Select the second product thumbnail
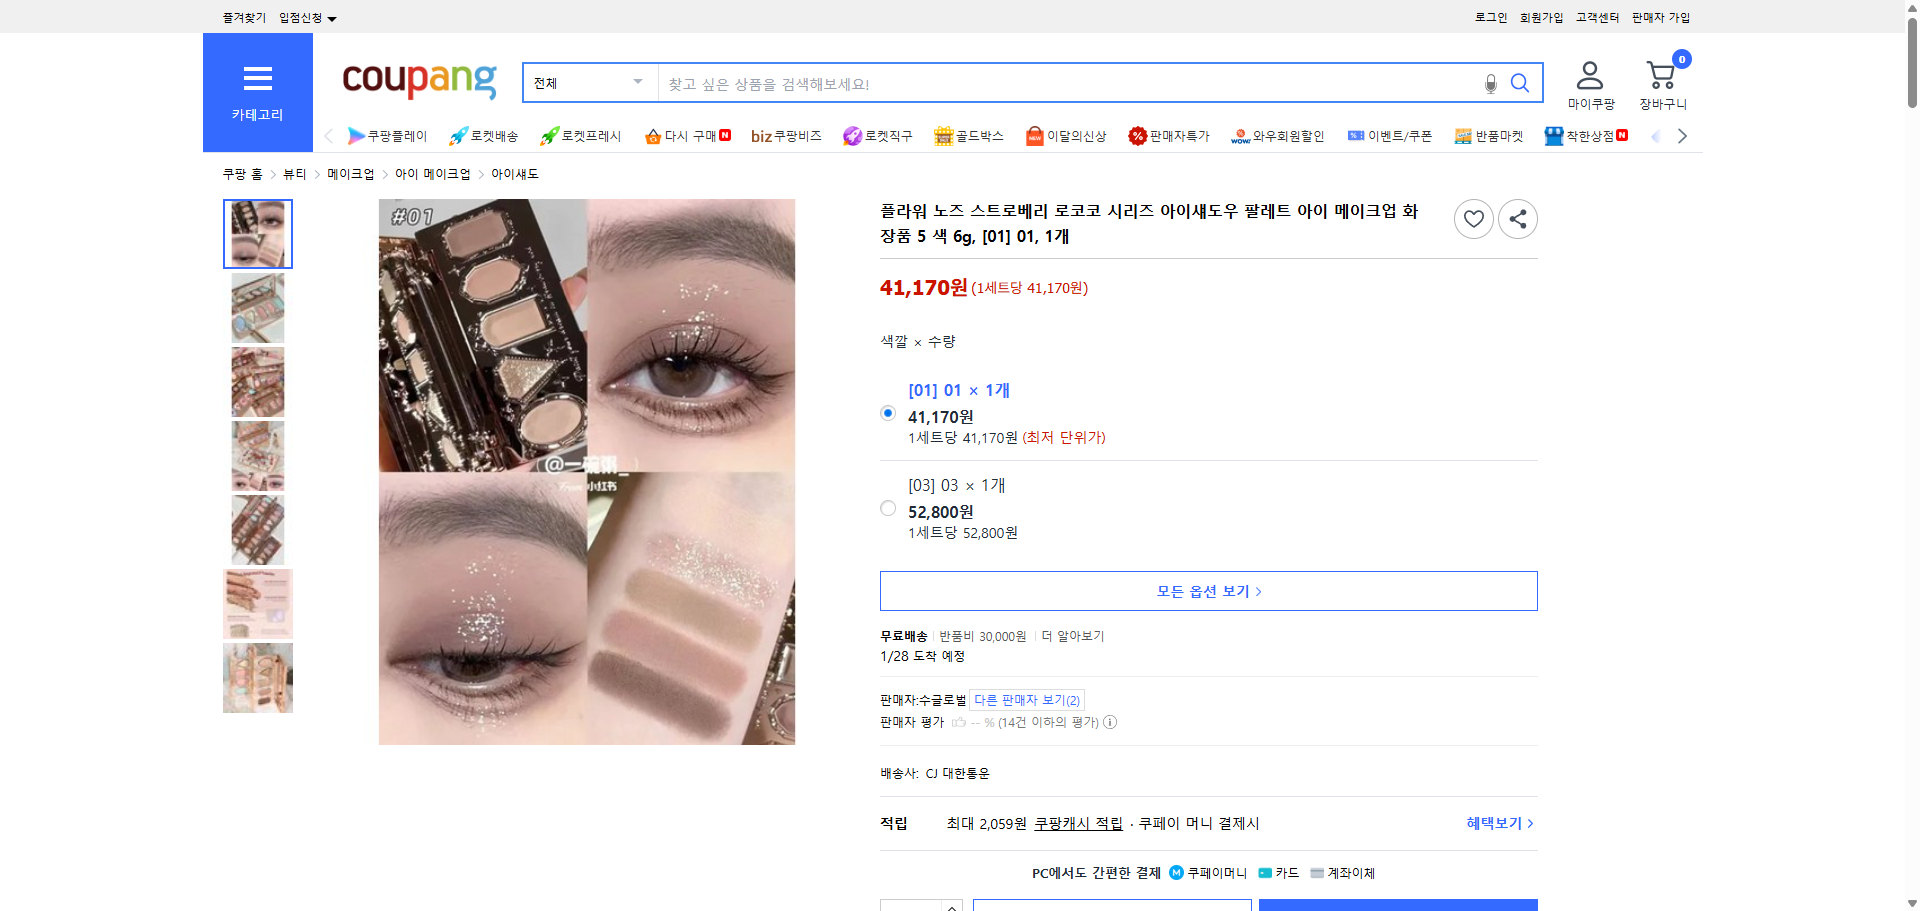Image resolution: width=1920 pixels, height=911 pixels. pyautogui.click(x=257, y=308)
